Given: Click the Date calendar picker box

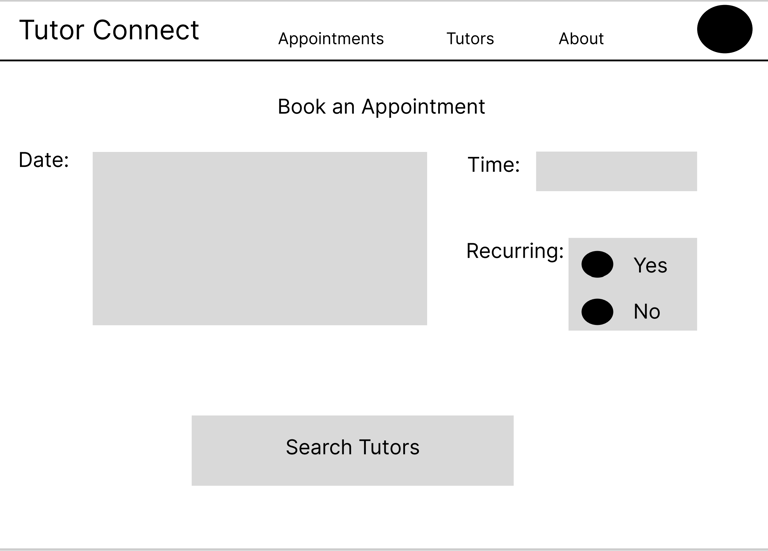Looking at the screenshot, I should [x=259, y=238].
